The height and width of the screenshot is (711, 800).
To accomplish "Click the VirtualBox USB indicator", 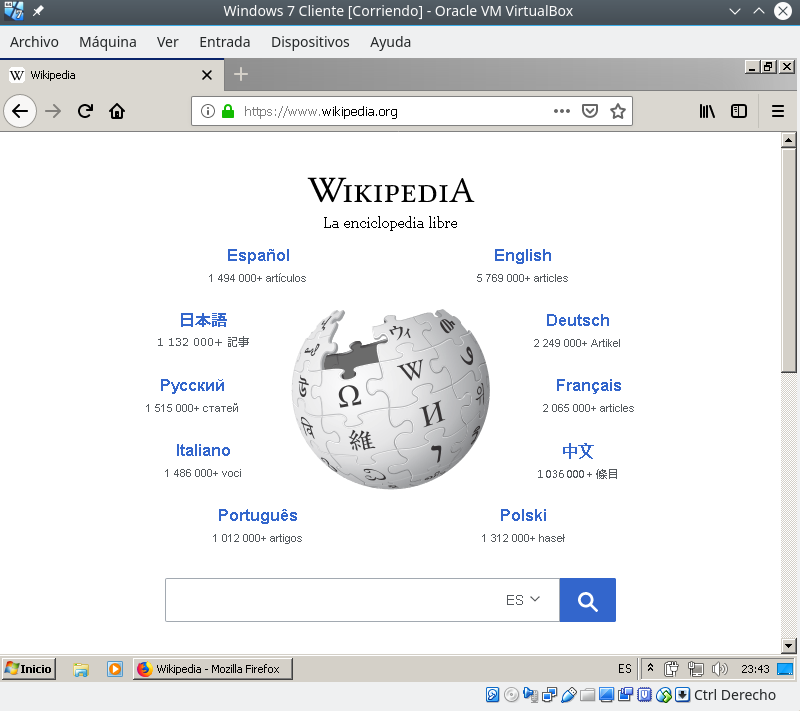I will click(568, 695).
